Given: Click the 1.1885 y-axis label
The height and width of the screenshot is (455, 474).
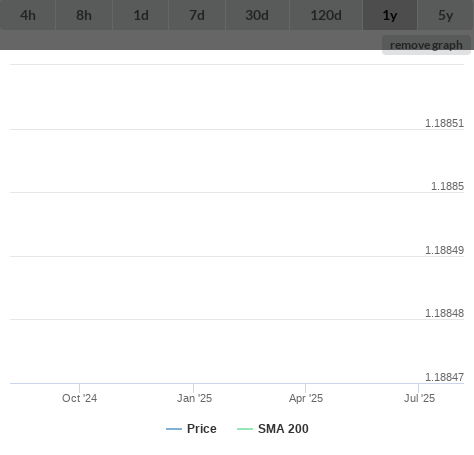Looking at the screenshot, I should pos(447,186).
